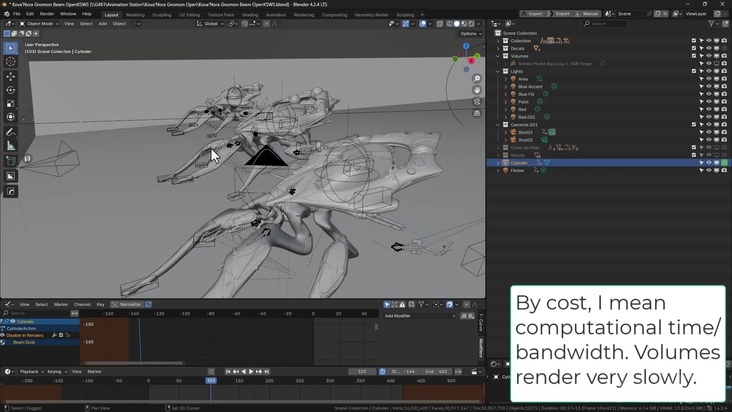The image size is (732, 412).
Task: Open the graph editor Modifiers side tab
Action: pos(481,348)
